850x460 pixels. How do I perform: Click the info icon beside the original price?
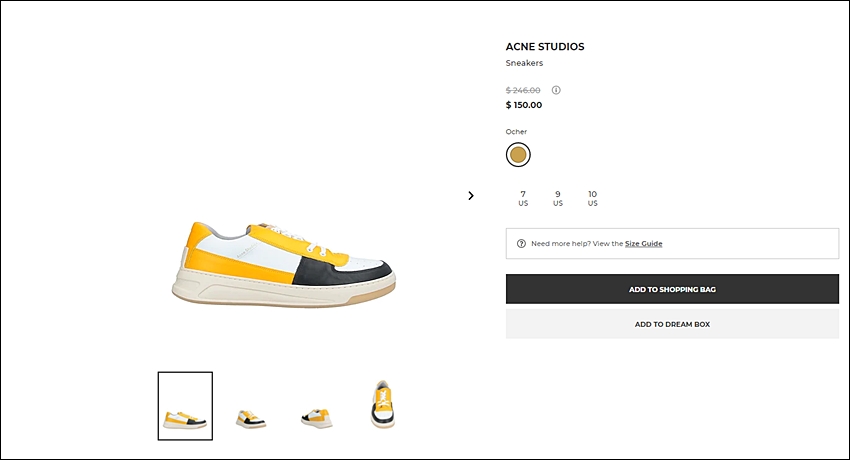coord(556,90)
